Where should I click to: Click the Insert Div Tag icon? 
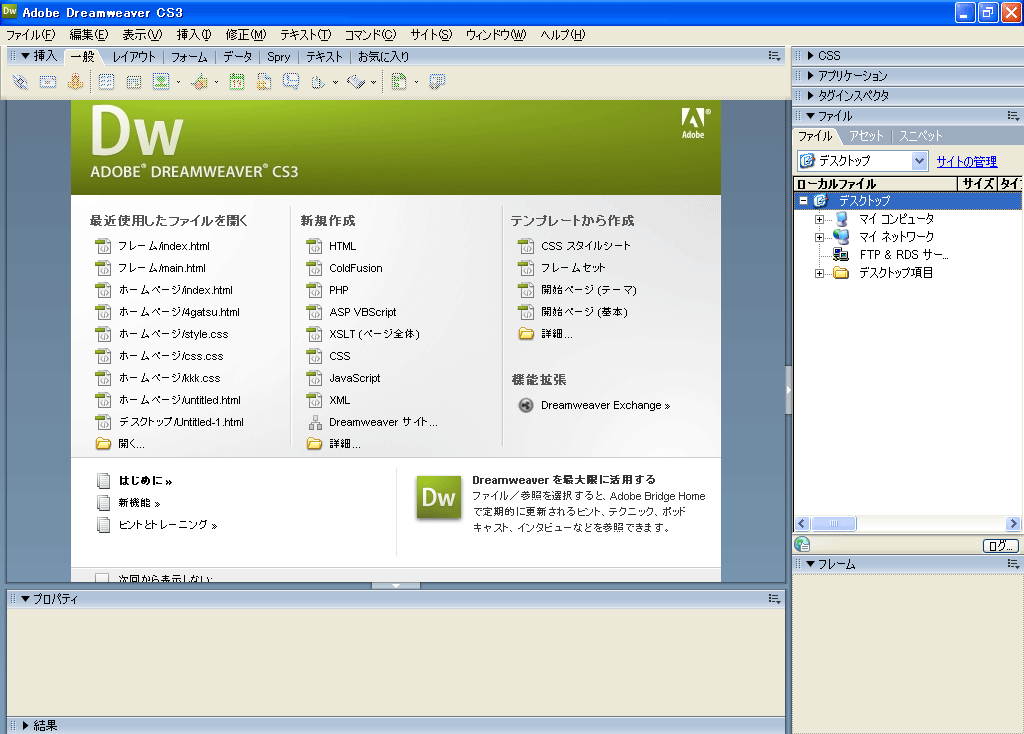pos(133,82)
